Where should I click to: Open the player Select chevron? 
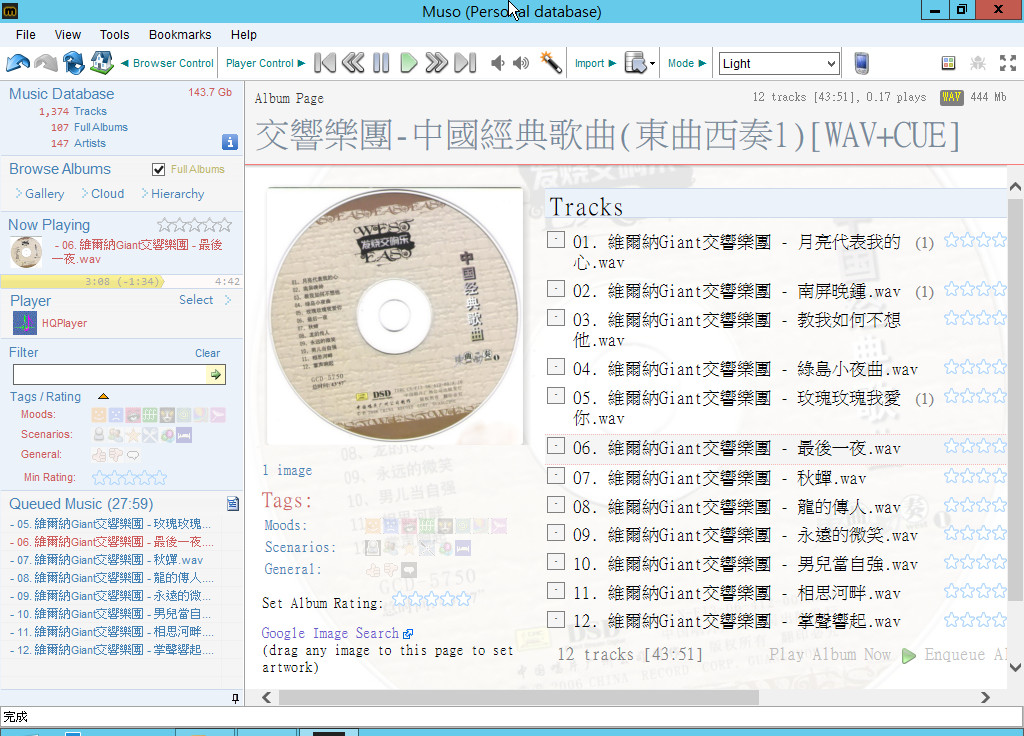(228, 300)
